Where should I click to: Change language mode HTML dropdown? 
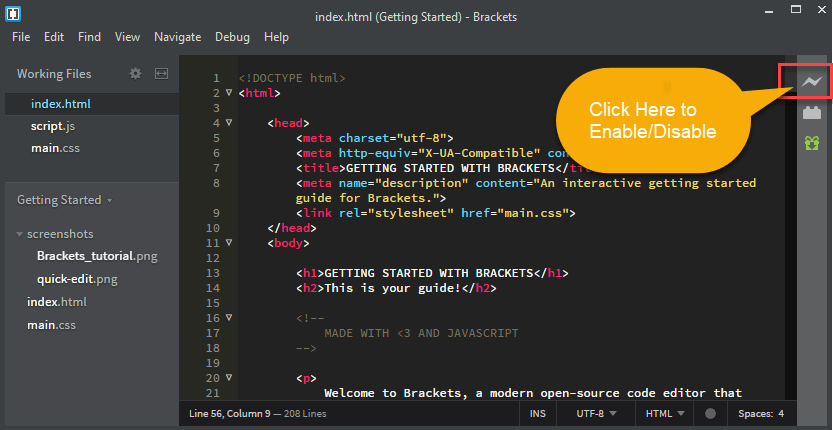(665, 414)
